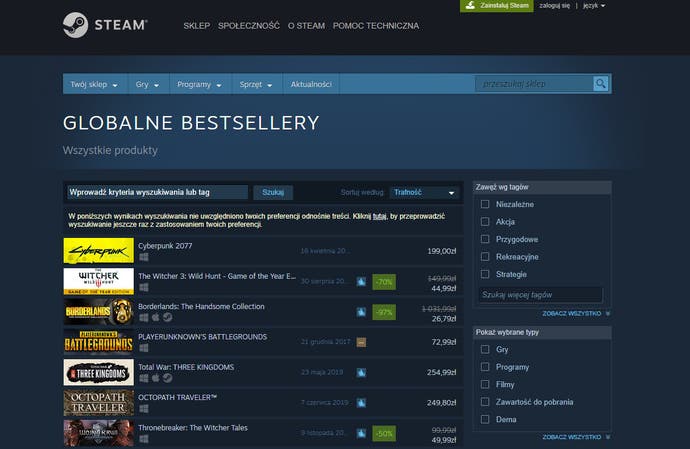Check the Rekreacyjne tag checkbox
This screenshot has height=449, width=690.
(485, 257)
